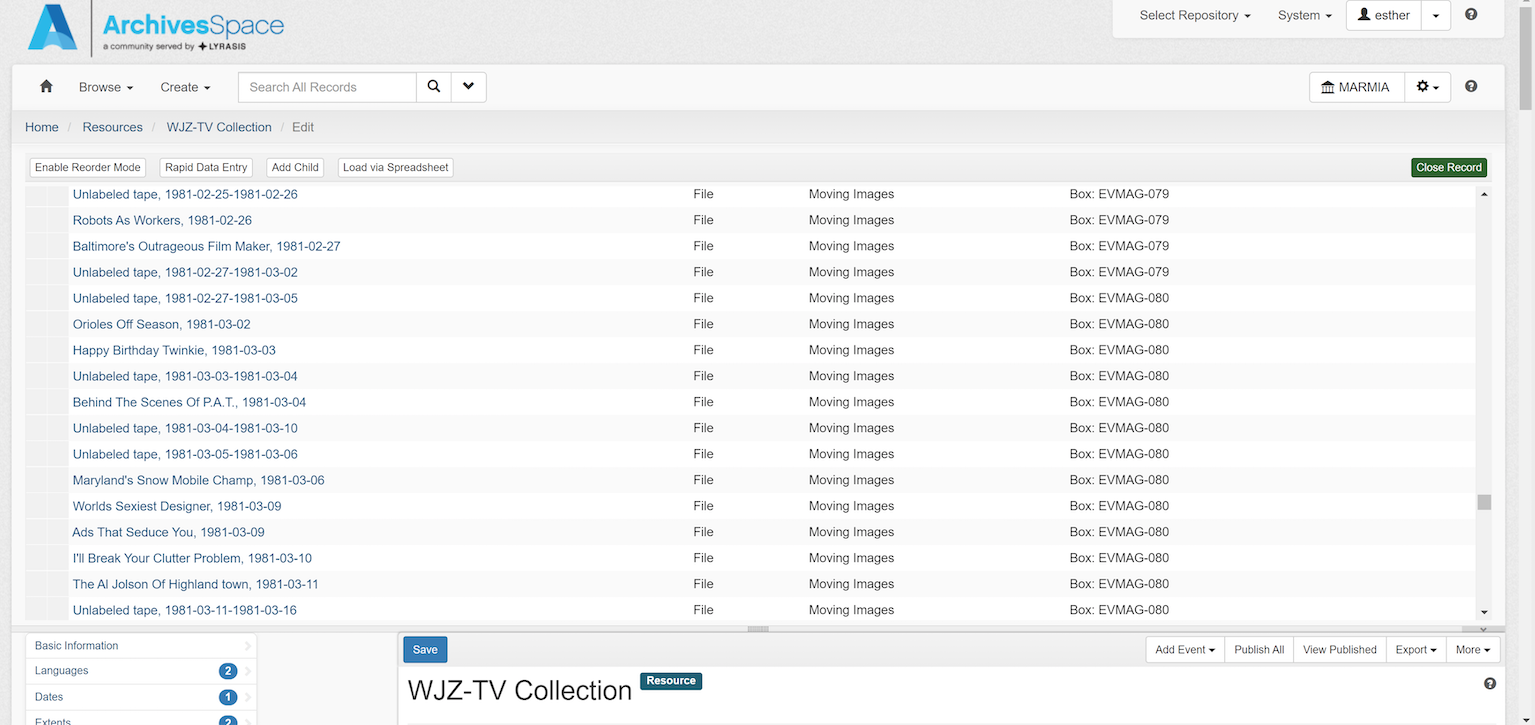This screenshot has height=725, width=1535.
Task: Click the help icon beside WJZ-TV Collection title
Action: 1490,683
